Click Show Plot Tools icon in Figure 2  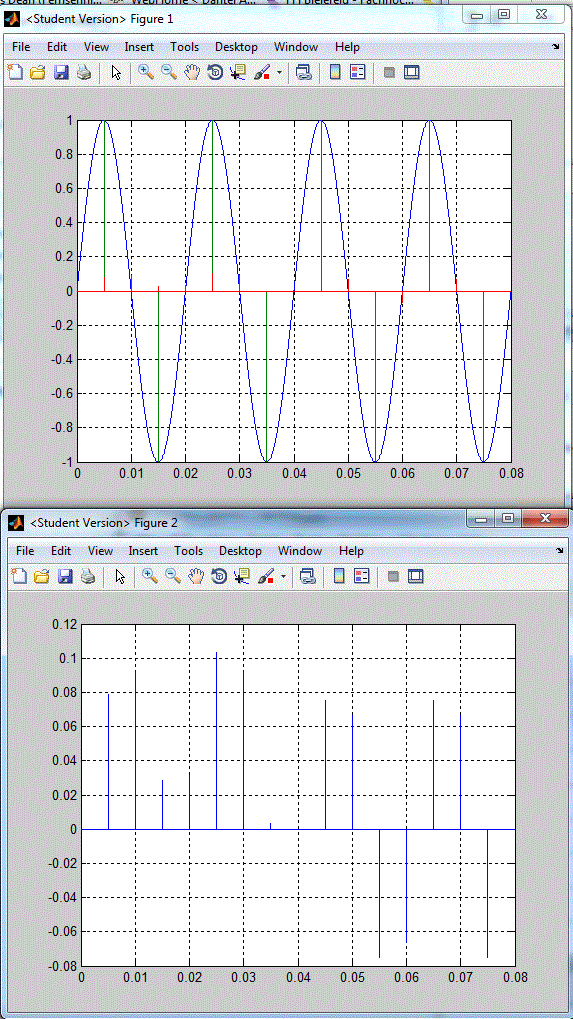[416, 576]
